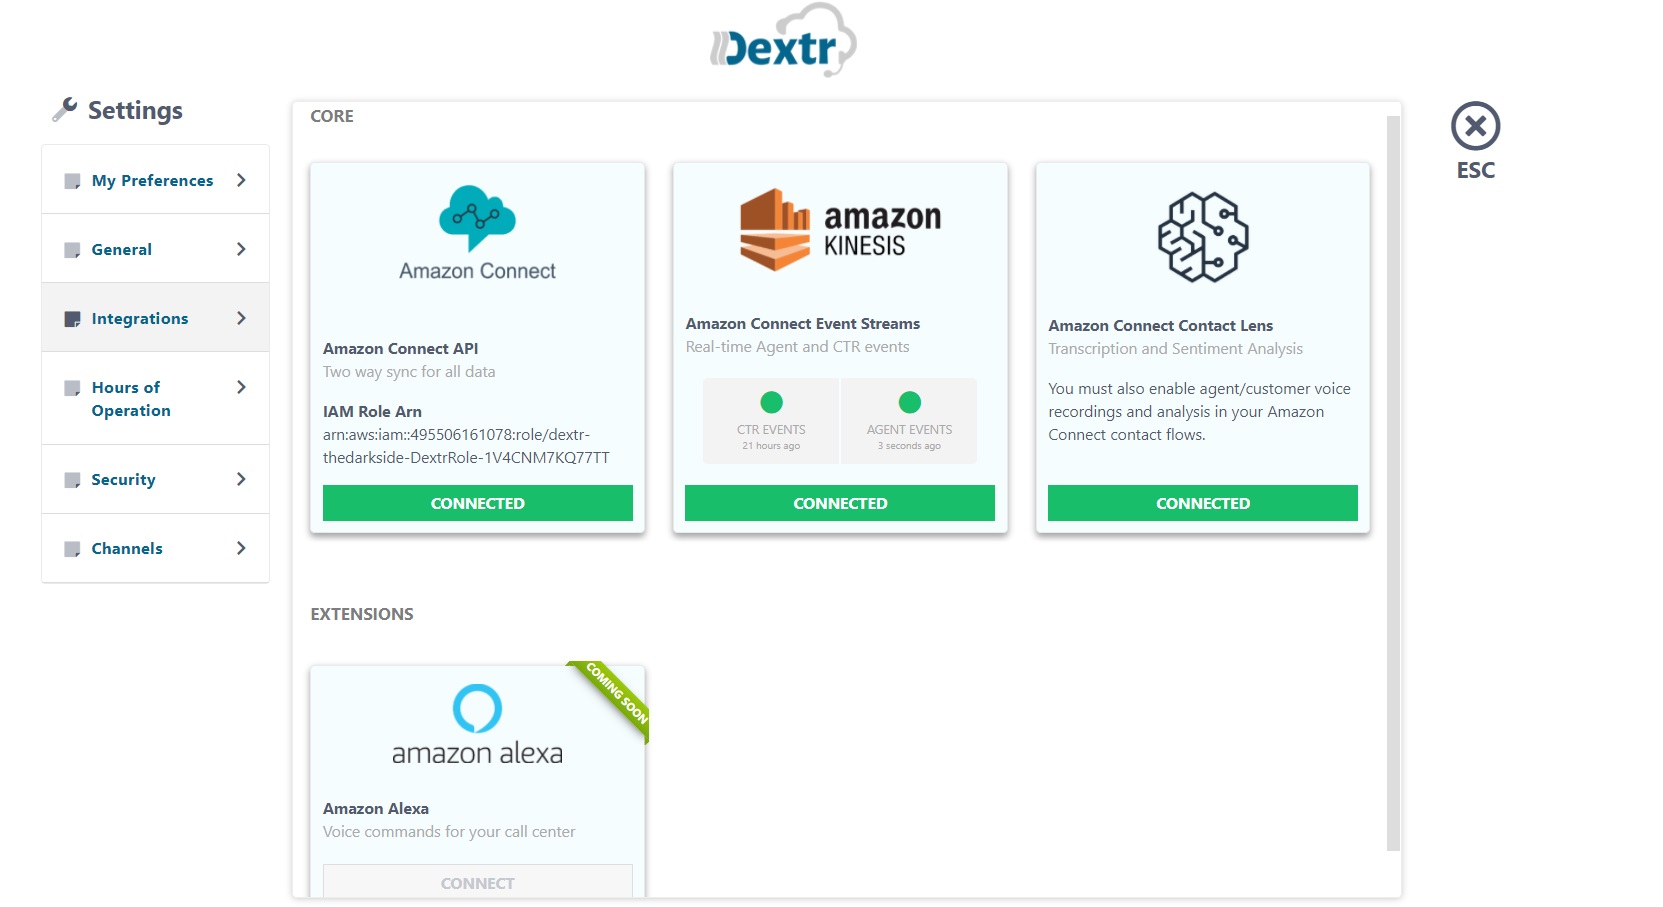
Task: Click the CORE section heading
Action: click(332, 116)
